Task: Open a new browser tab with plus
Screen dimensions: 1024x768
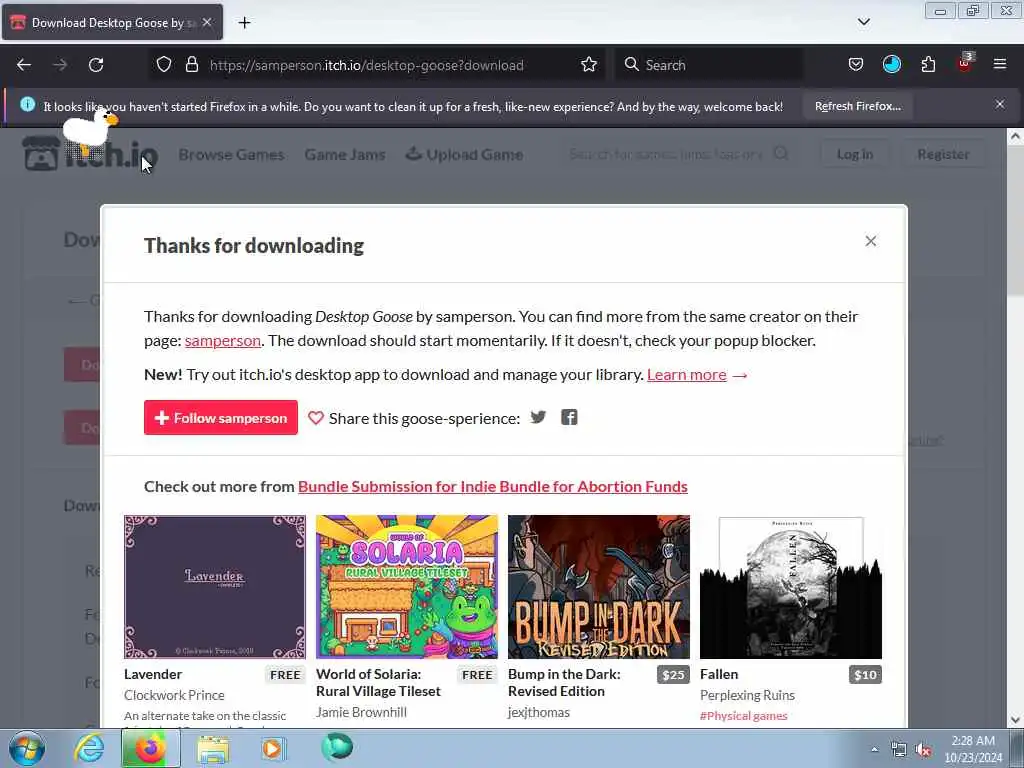Action: pyautogui.click(x=244, y=23)
